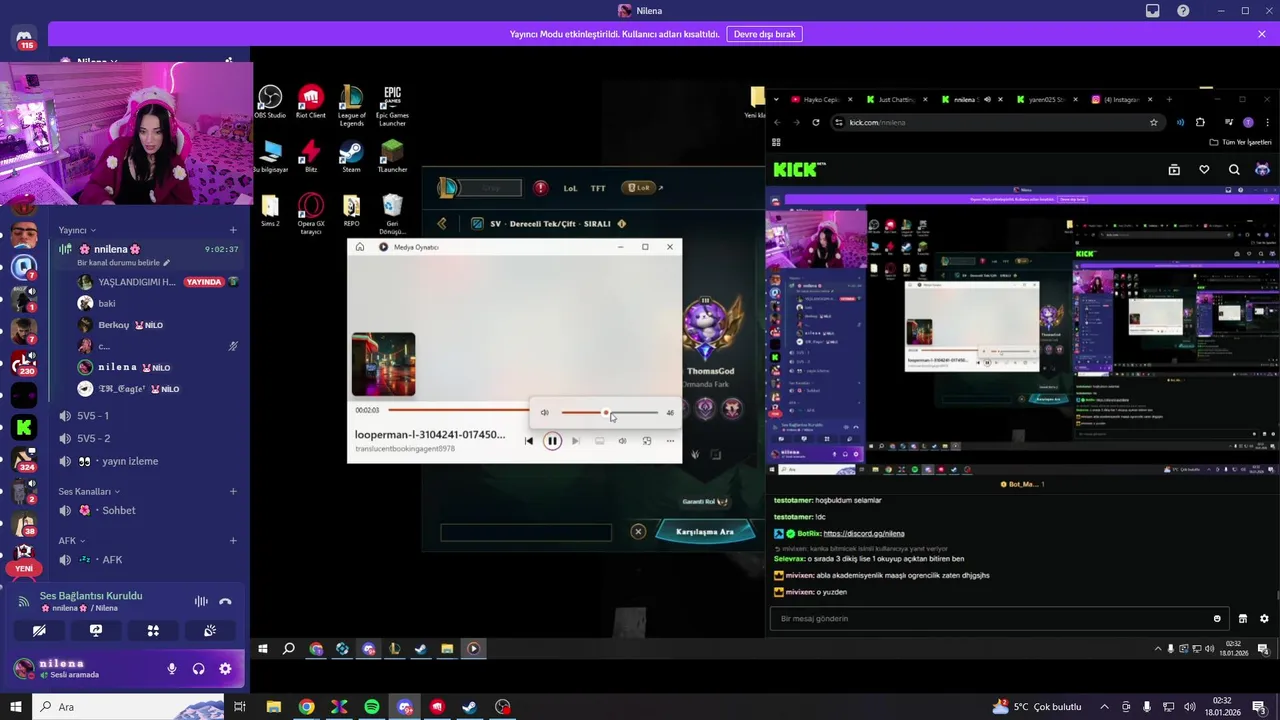
Task: Open Discord direct messages home icon with 115 badge
Action: [24, 38]
